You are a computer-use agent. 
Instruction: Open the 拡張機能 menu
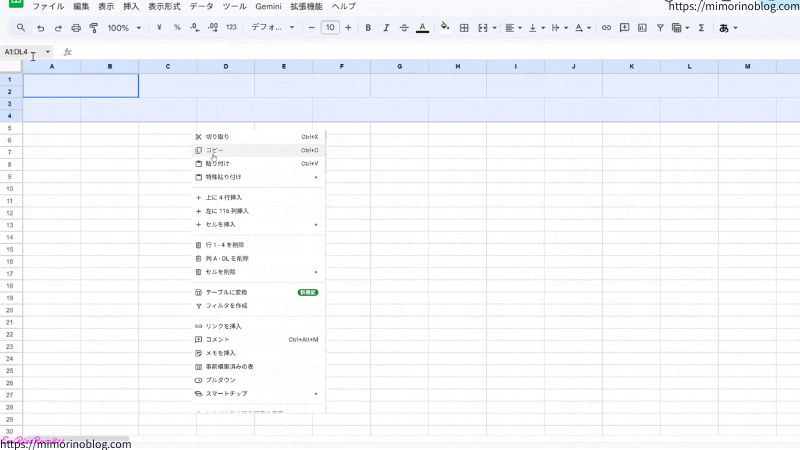306,7
